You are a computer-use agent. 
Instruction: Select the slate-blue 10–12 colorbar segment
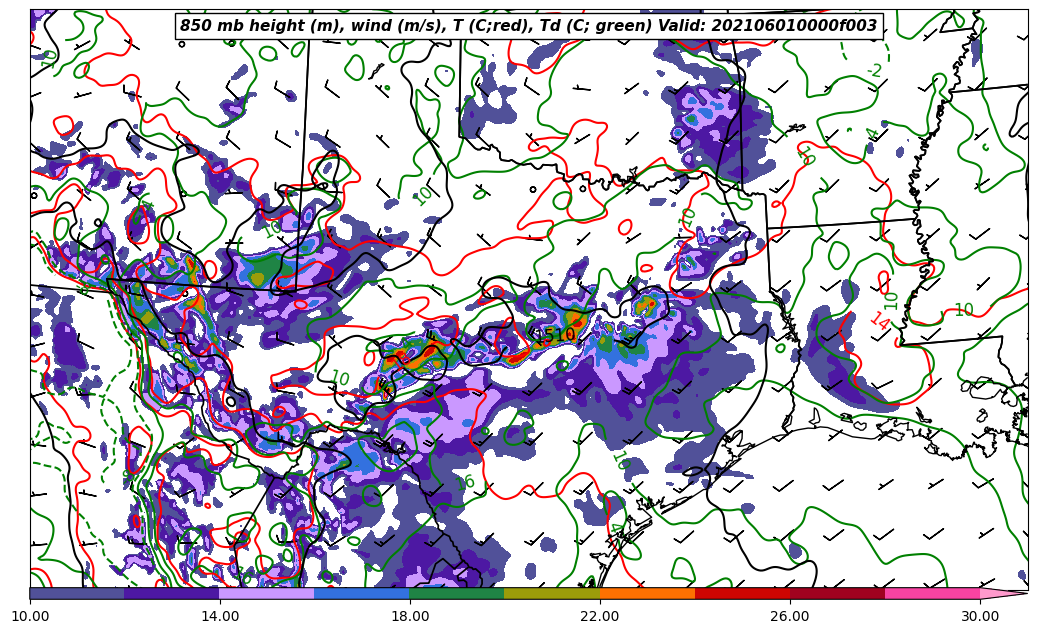pos(77,593)
